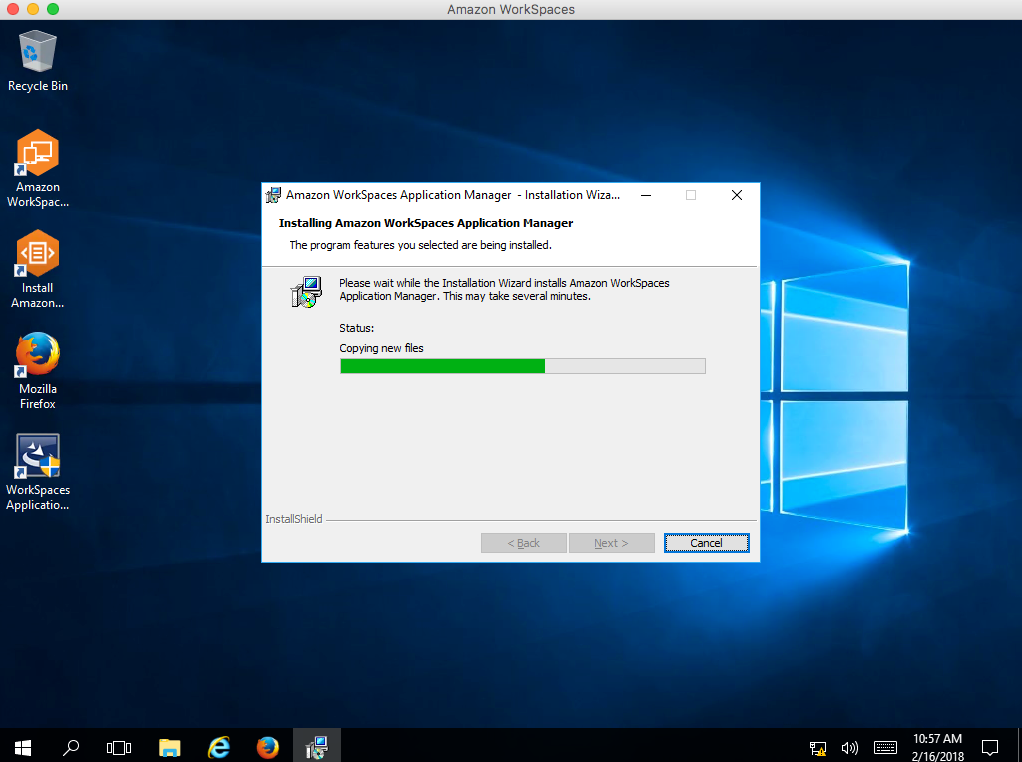Click the installation progress bar
1022x762 pixels.
[x=522, y=365]
